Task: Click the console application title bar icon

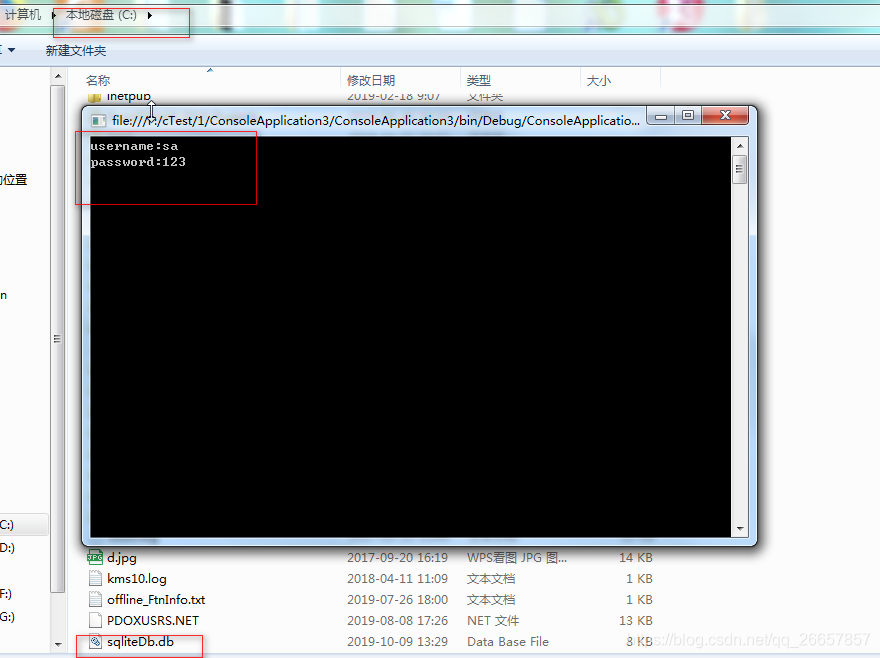Action: (98, 120)
